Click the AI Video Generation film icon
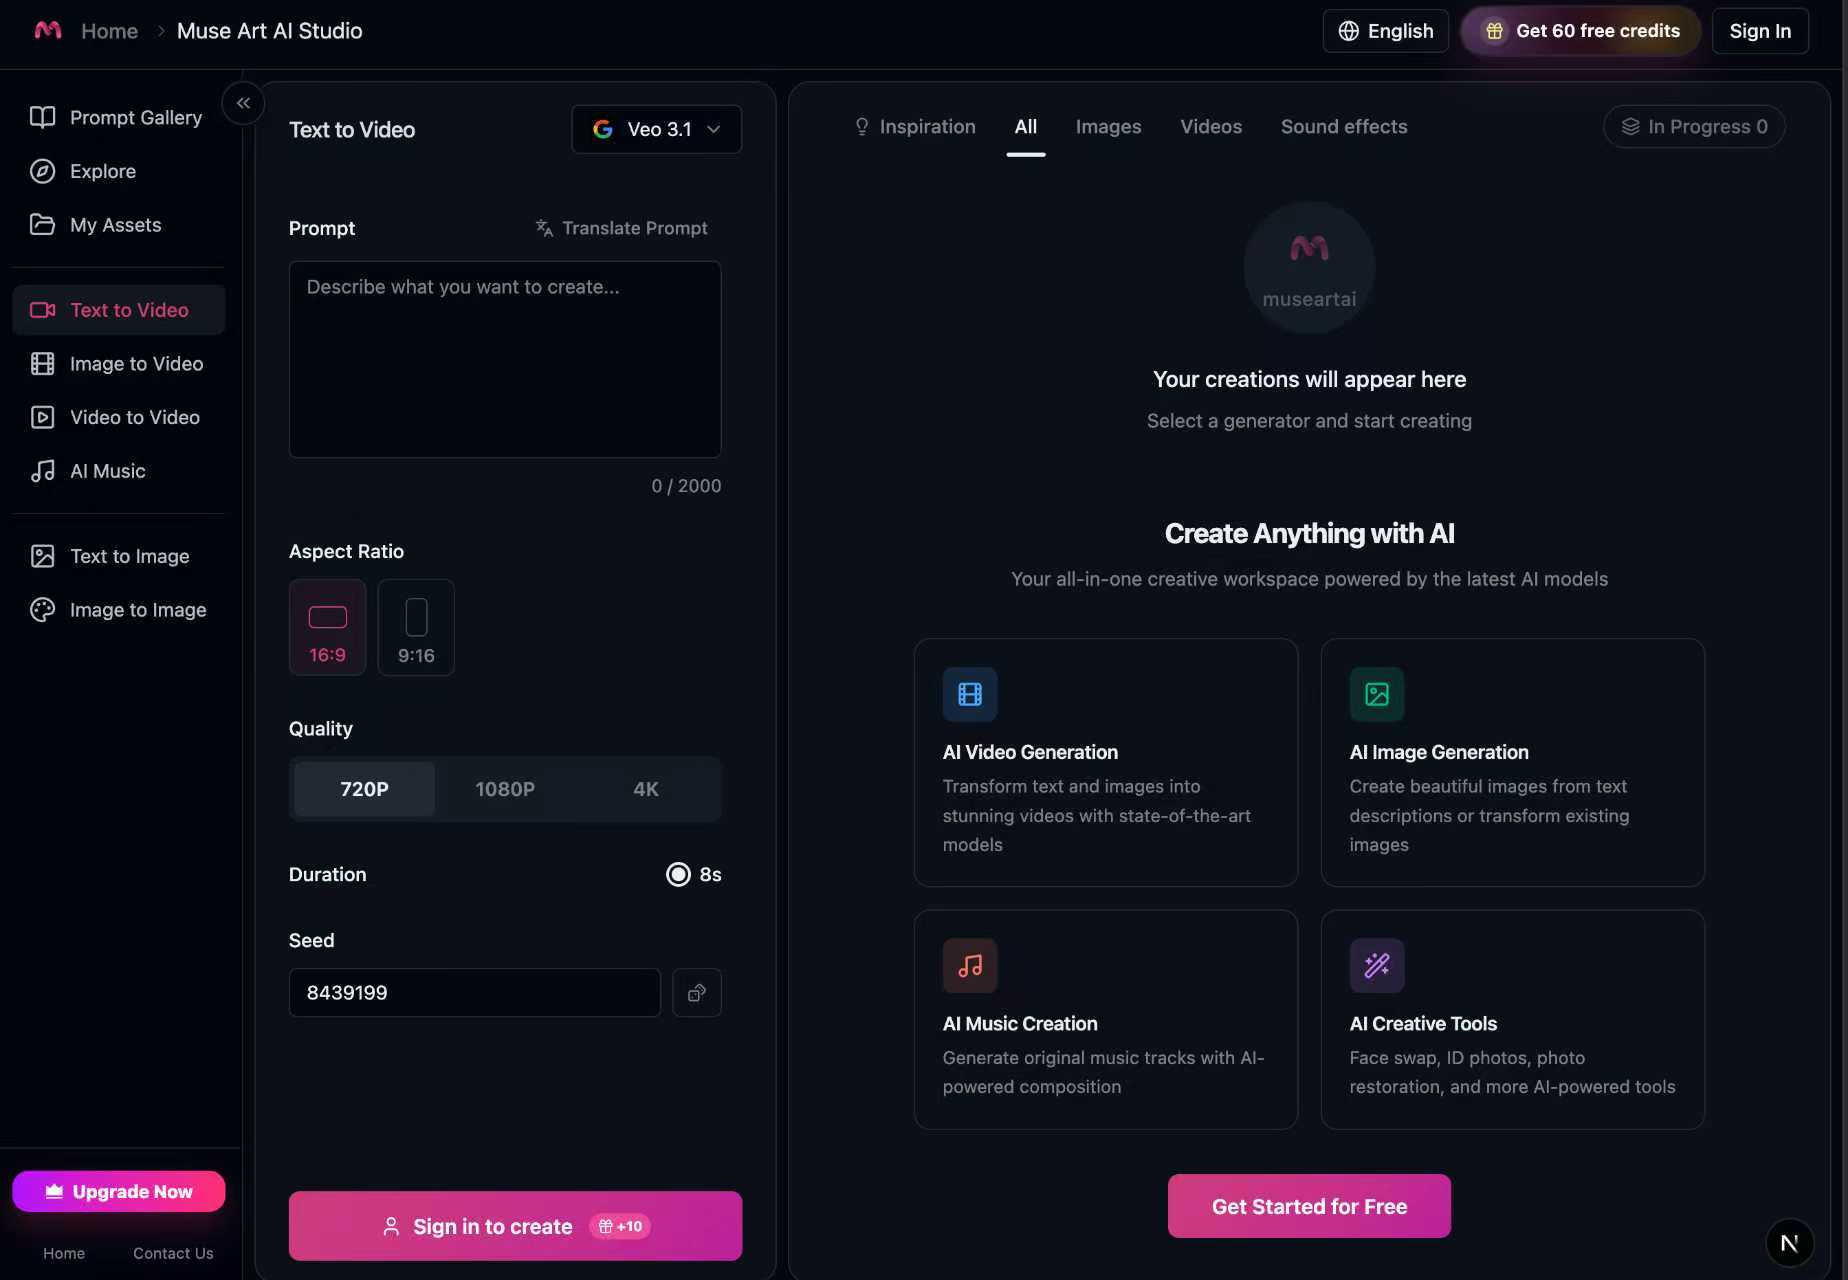The image size is (1848, 1280). coord(969,694)
